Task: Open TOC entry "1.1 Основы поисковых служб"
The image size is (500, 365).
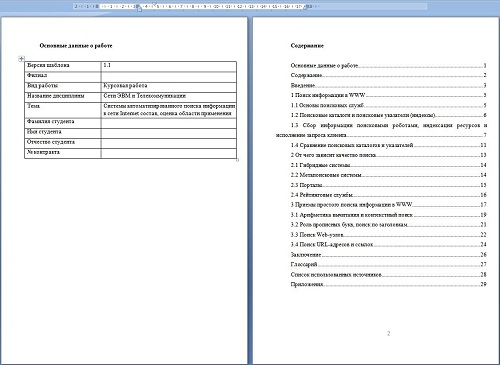Action: tap(388, 105)
